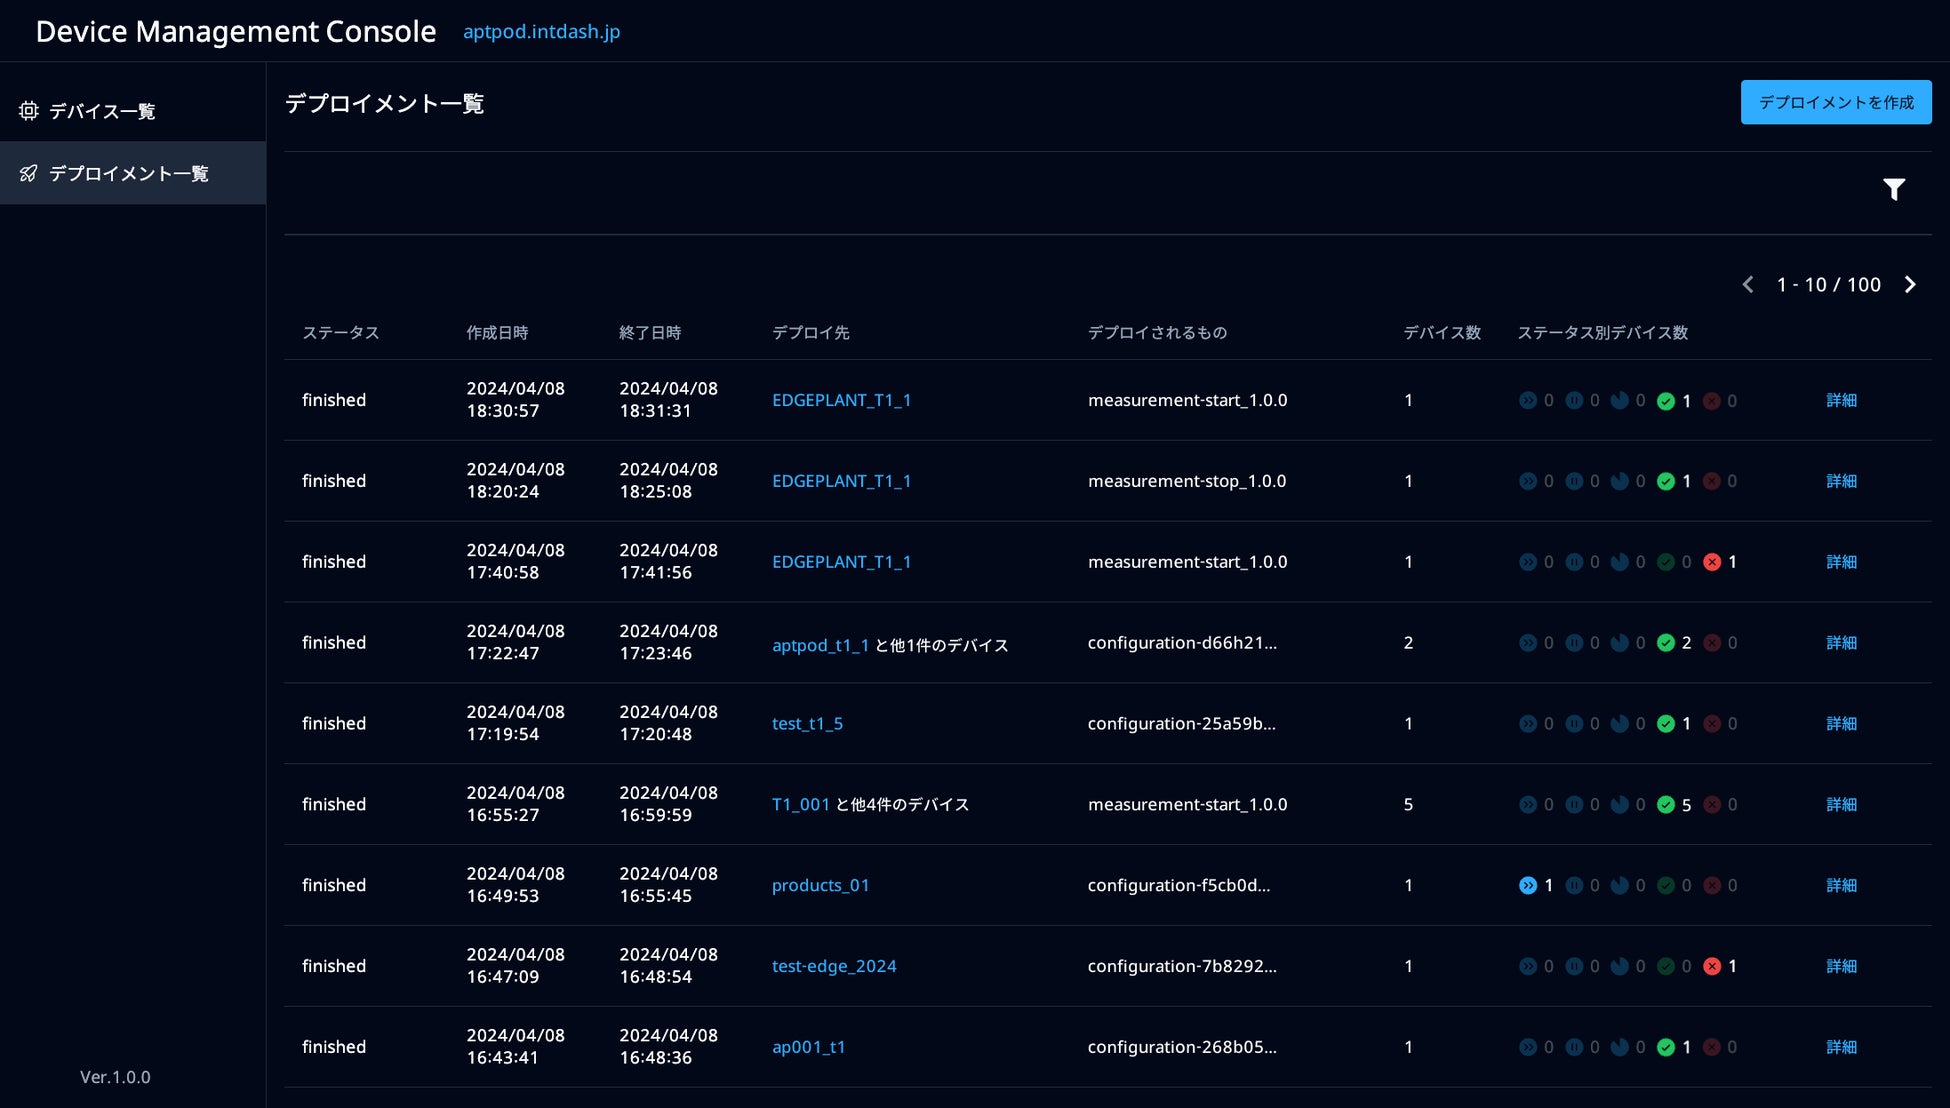This screenshot has height=1108, width=1950.
Task: Click the rocket icon in the sidebar
Action: [x=28, y=174]
